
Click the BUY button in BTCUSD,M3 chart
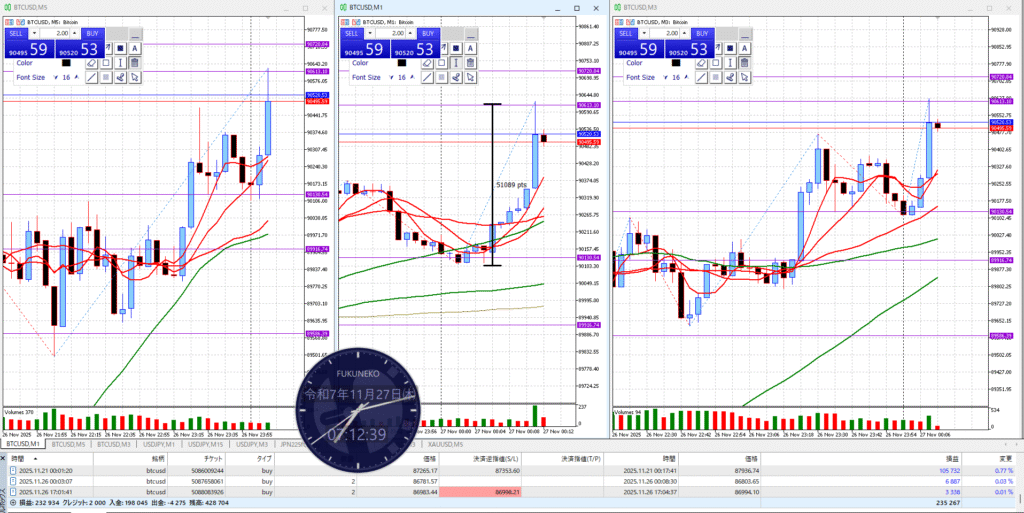[x=704, y=33]
